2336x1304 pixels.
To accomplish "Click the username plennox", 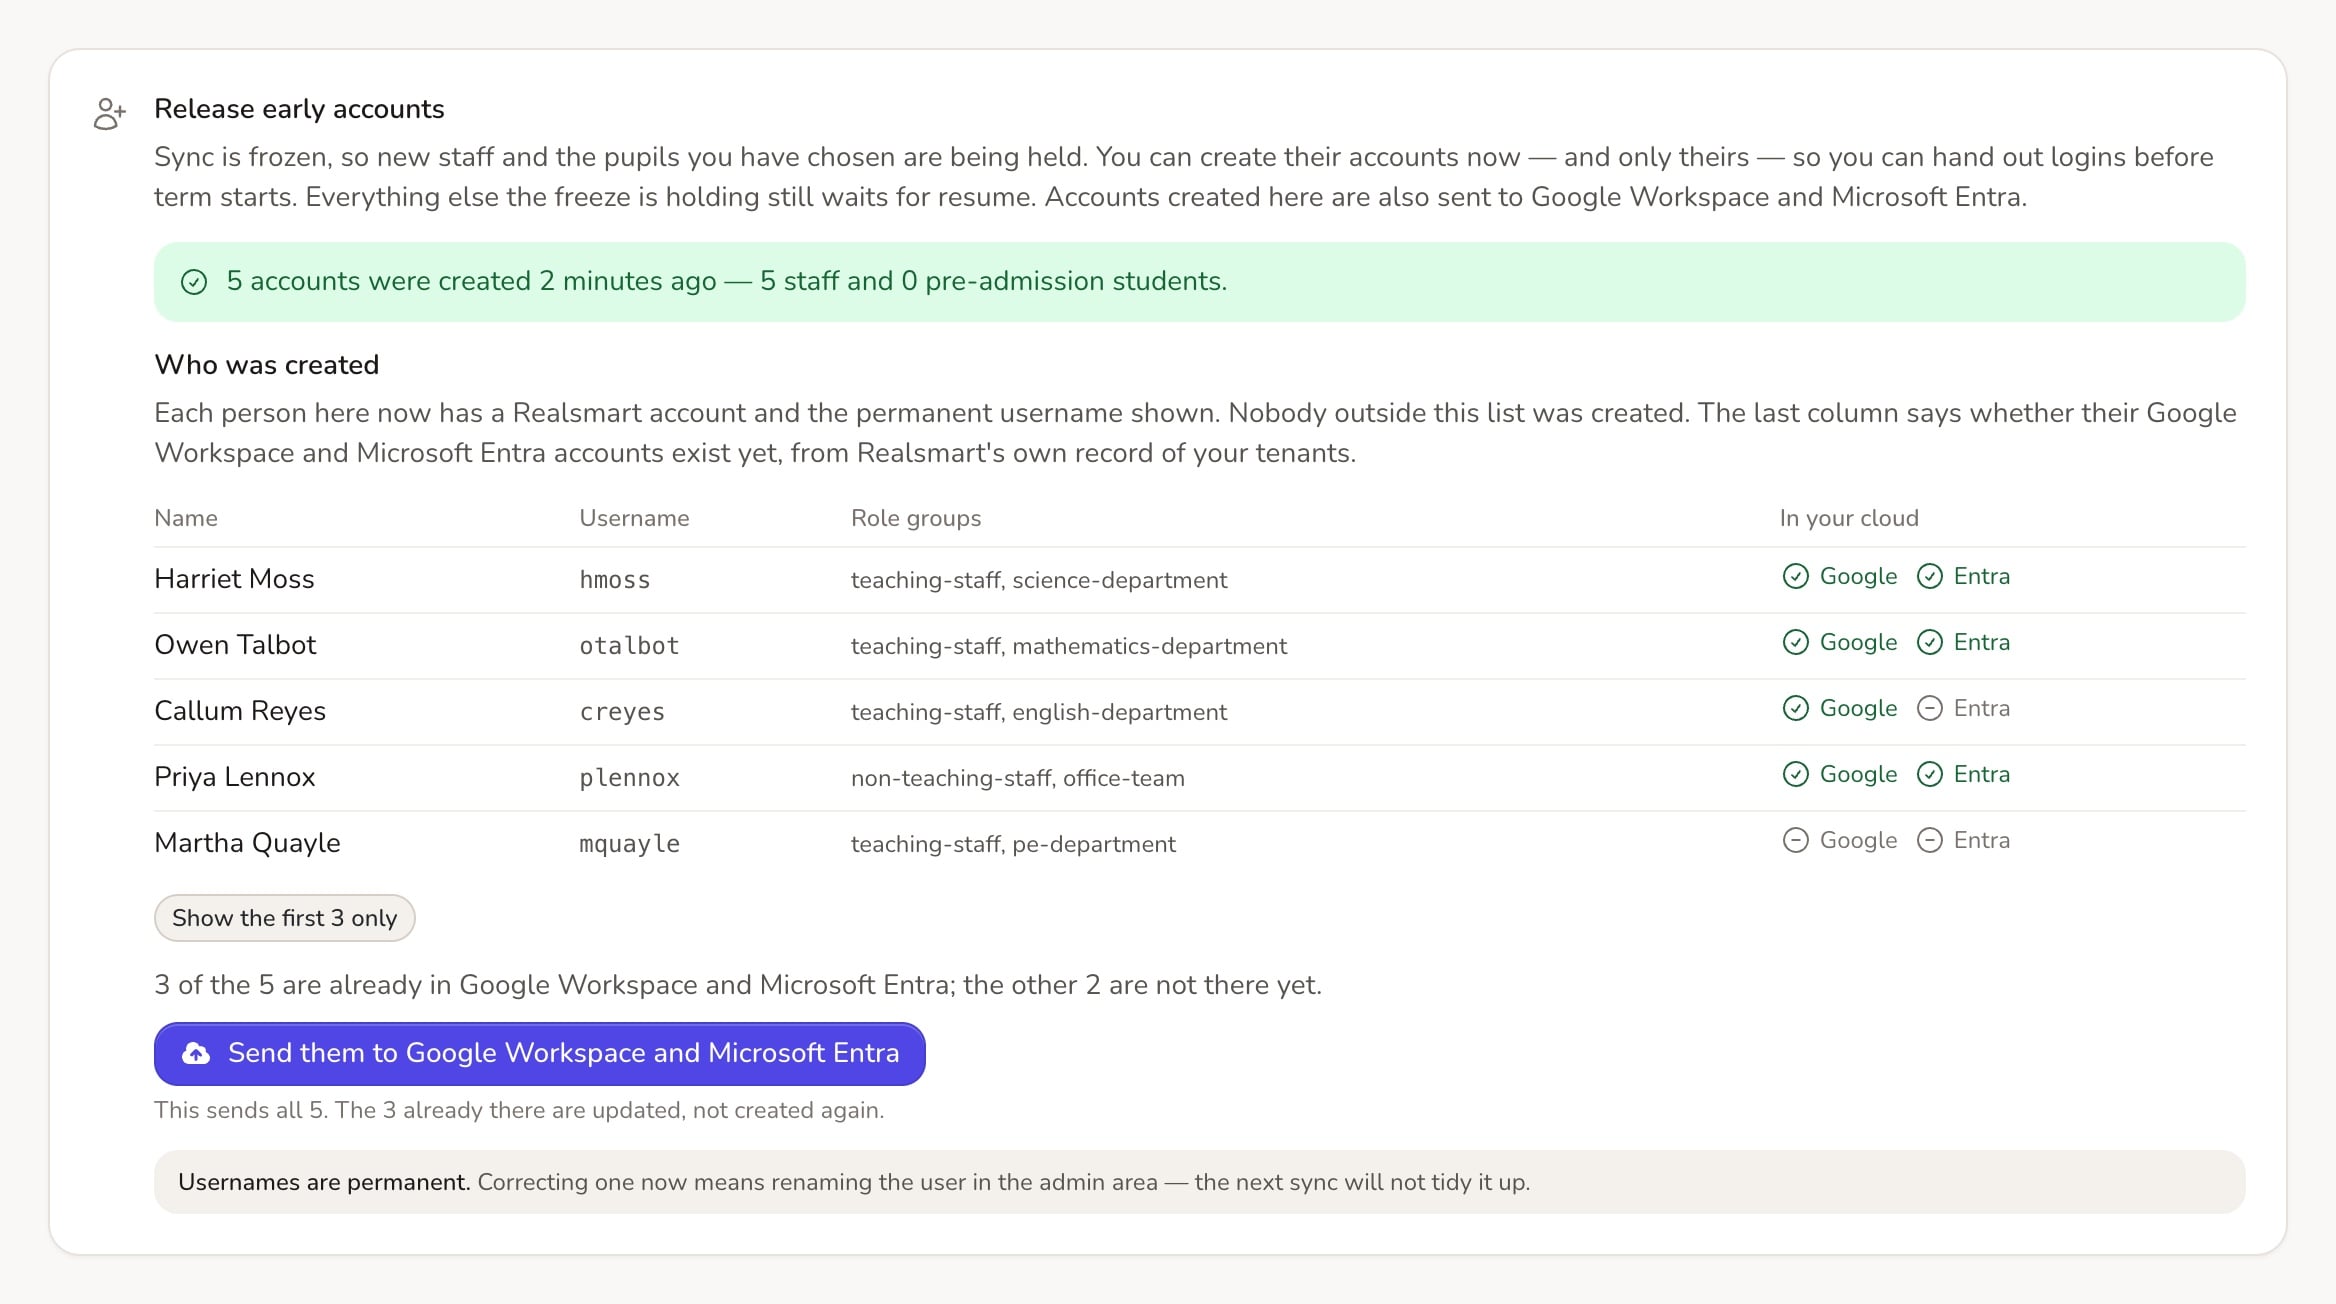I will [629, 778].
